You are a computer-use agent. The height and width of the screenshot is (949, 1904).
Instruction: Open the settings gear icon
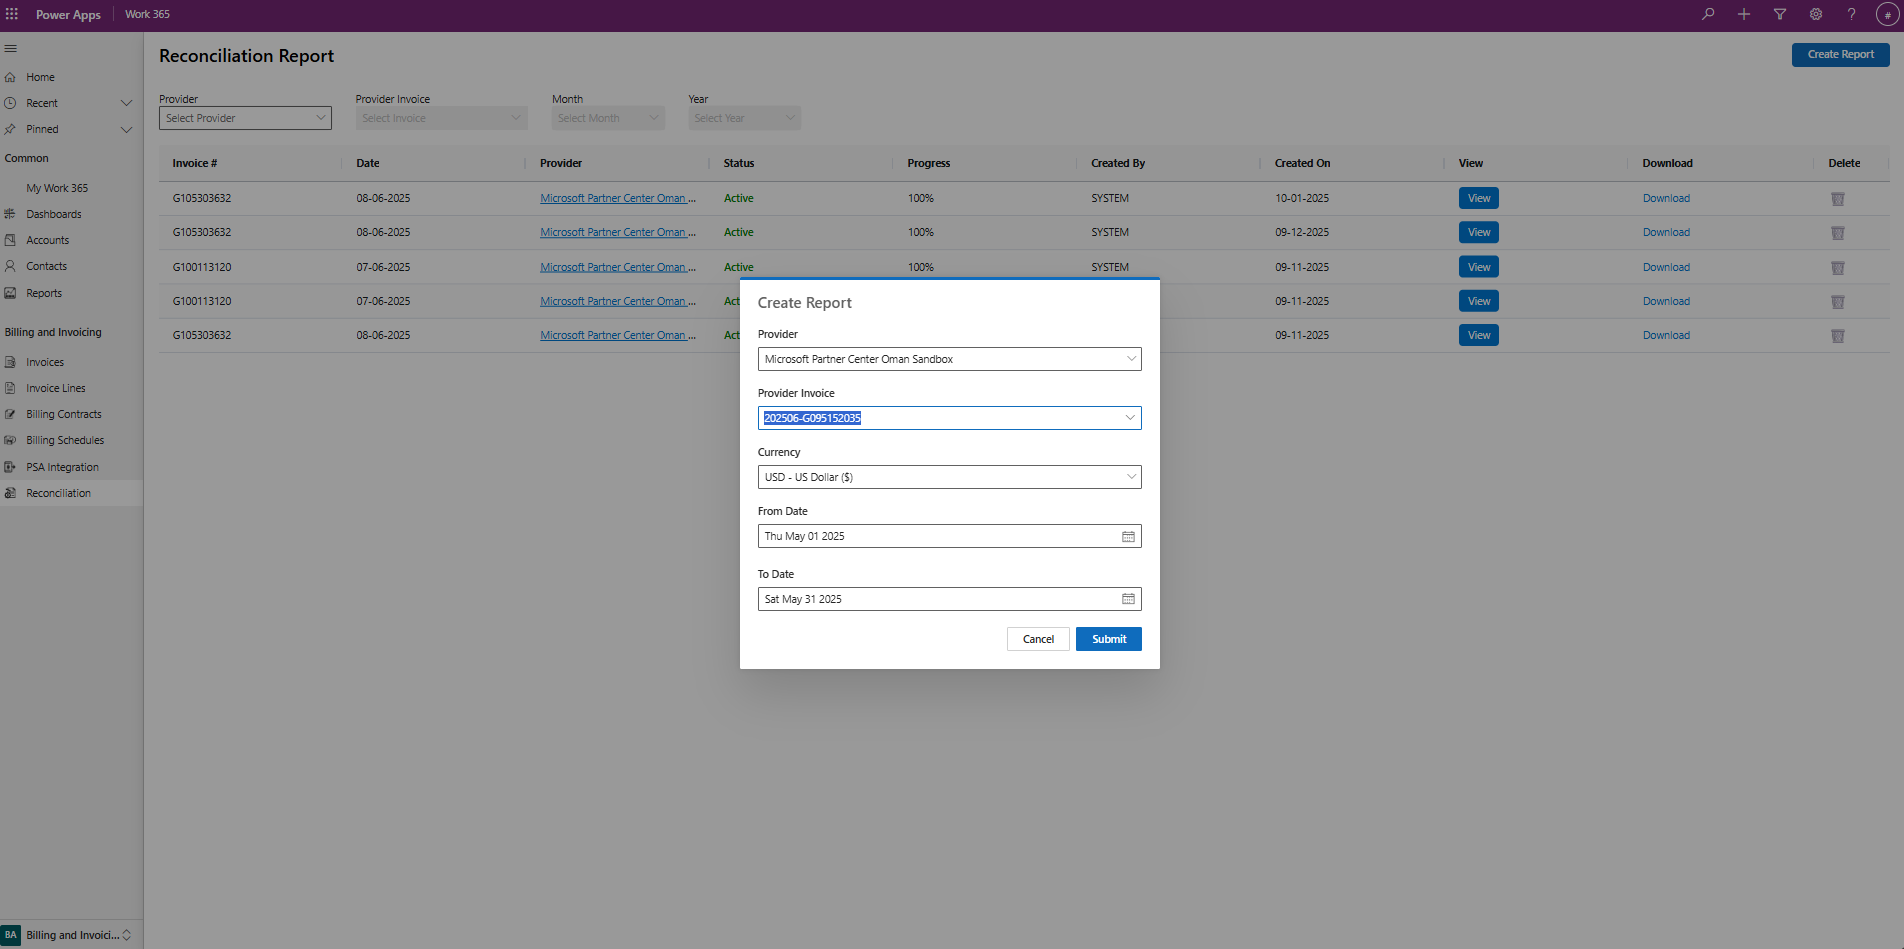click(x=1816, y=14)
